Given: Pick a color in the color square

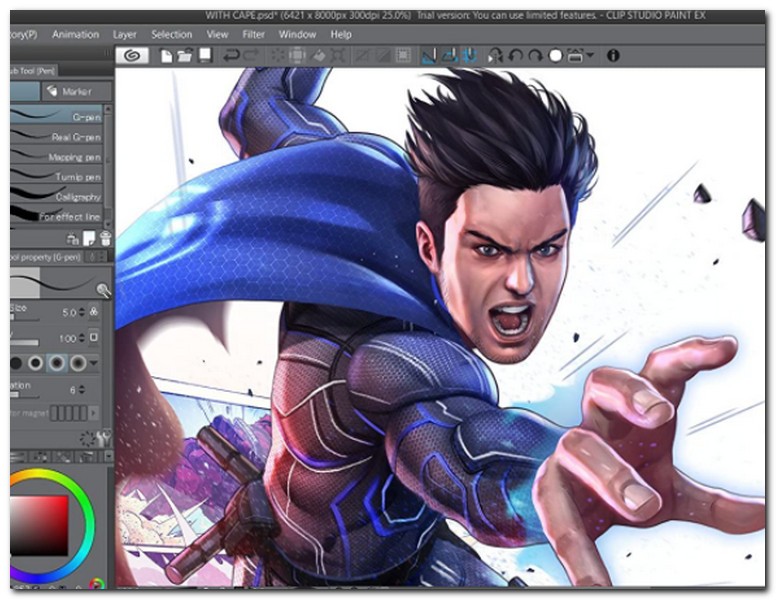Looking at the screenshot, I should tap(39, 526).
